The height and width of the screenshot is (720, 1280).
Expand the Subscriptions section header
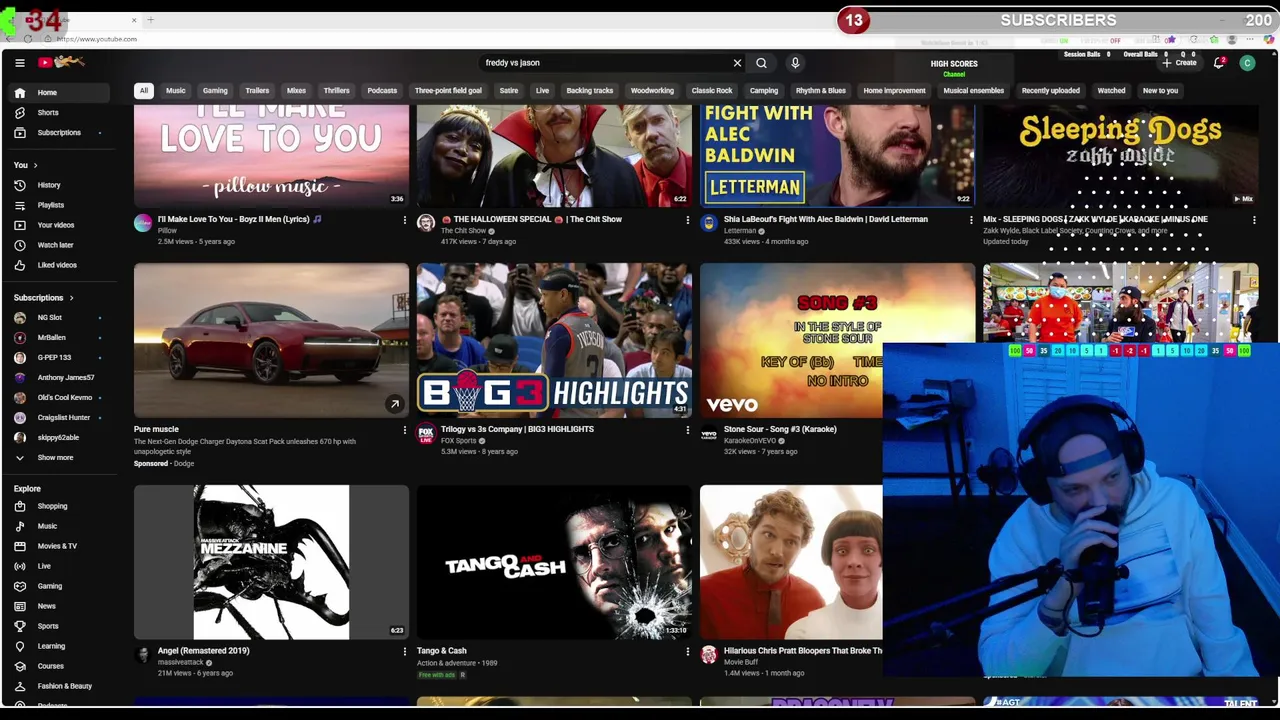coord(43,297)
